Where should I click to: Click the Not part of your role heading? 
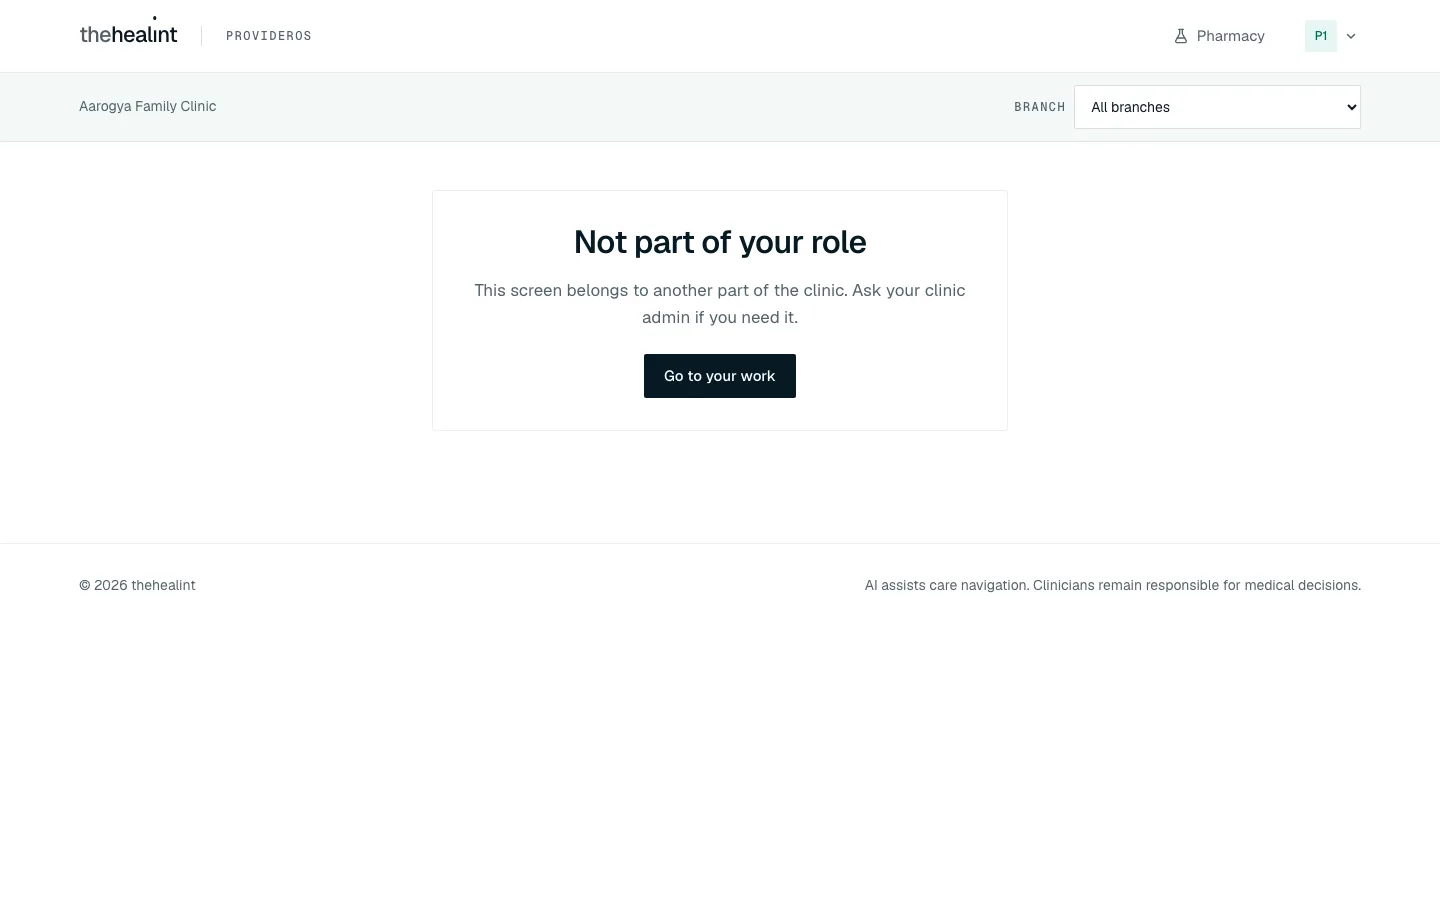click(720, 242)
